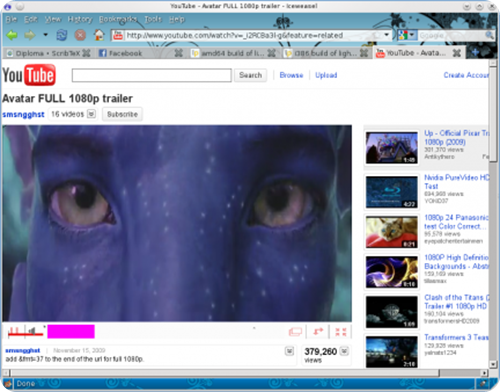Click the Avatar video player frame
Screen dimensions: 500x392
click(x=177, y=223)
